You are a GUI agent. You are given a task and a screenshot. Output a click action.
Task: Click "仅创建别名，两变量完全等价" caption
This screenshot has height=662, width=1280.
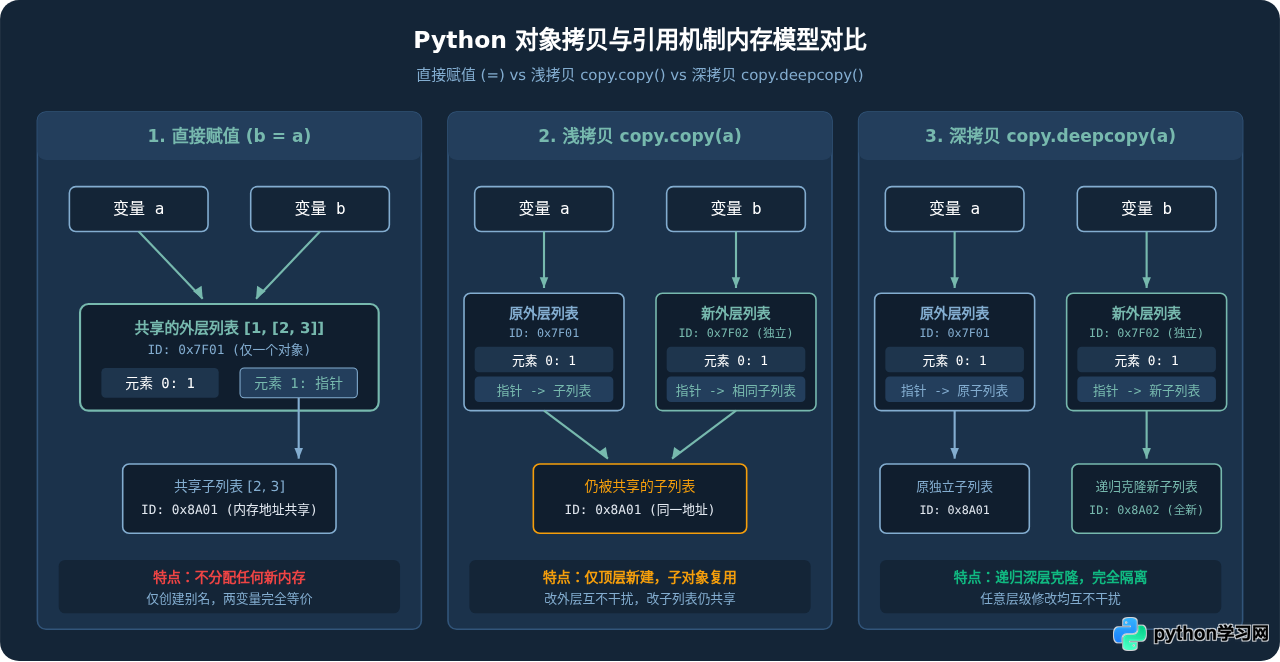229,599
